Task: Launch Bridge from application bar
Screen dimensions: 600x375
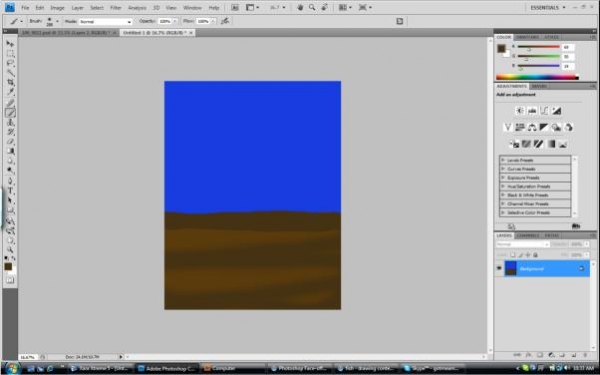Action: click(235, 7)
